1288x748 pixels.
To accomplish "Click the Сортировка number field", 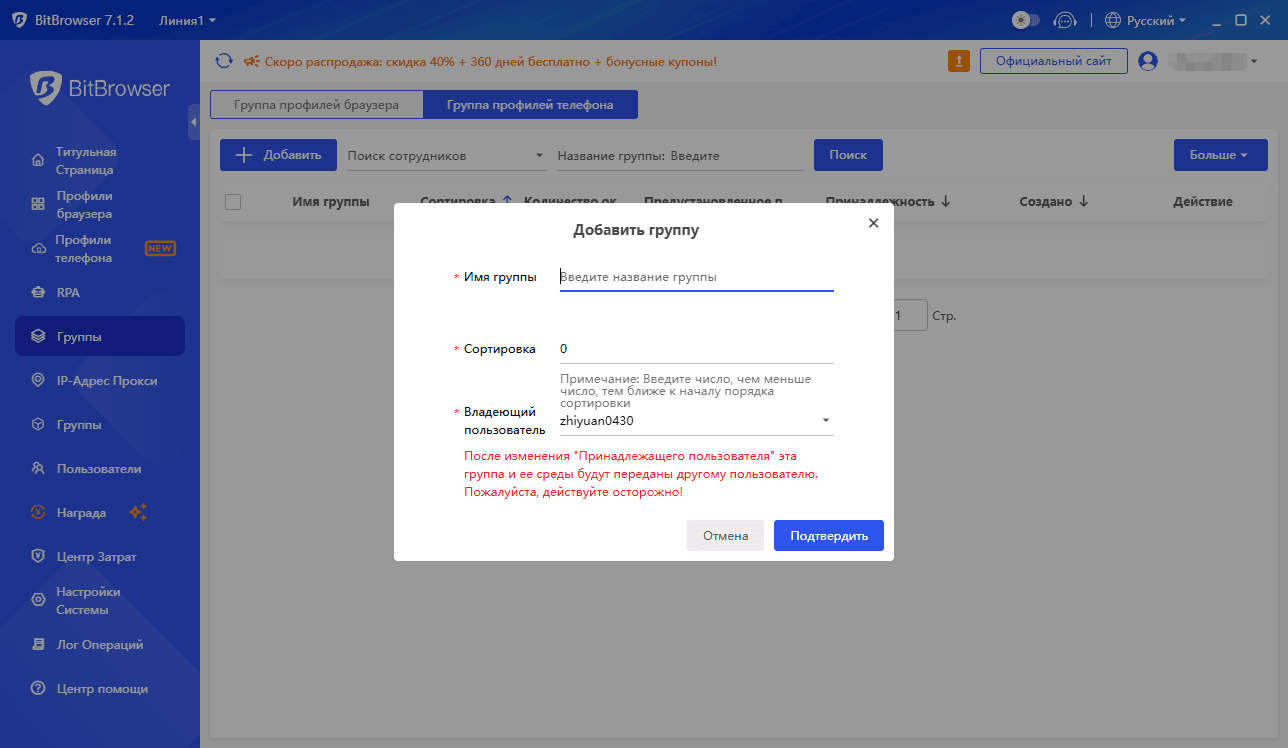I will tap(696, 349).
